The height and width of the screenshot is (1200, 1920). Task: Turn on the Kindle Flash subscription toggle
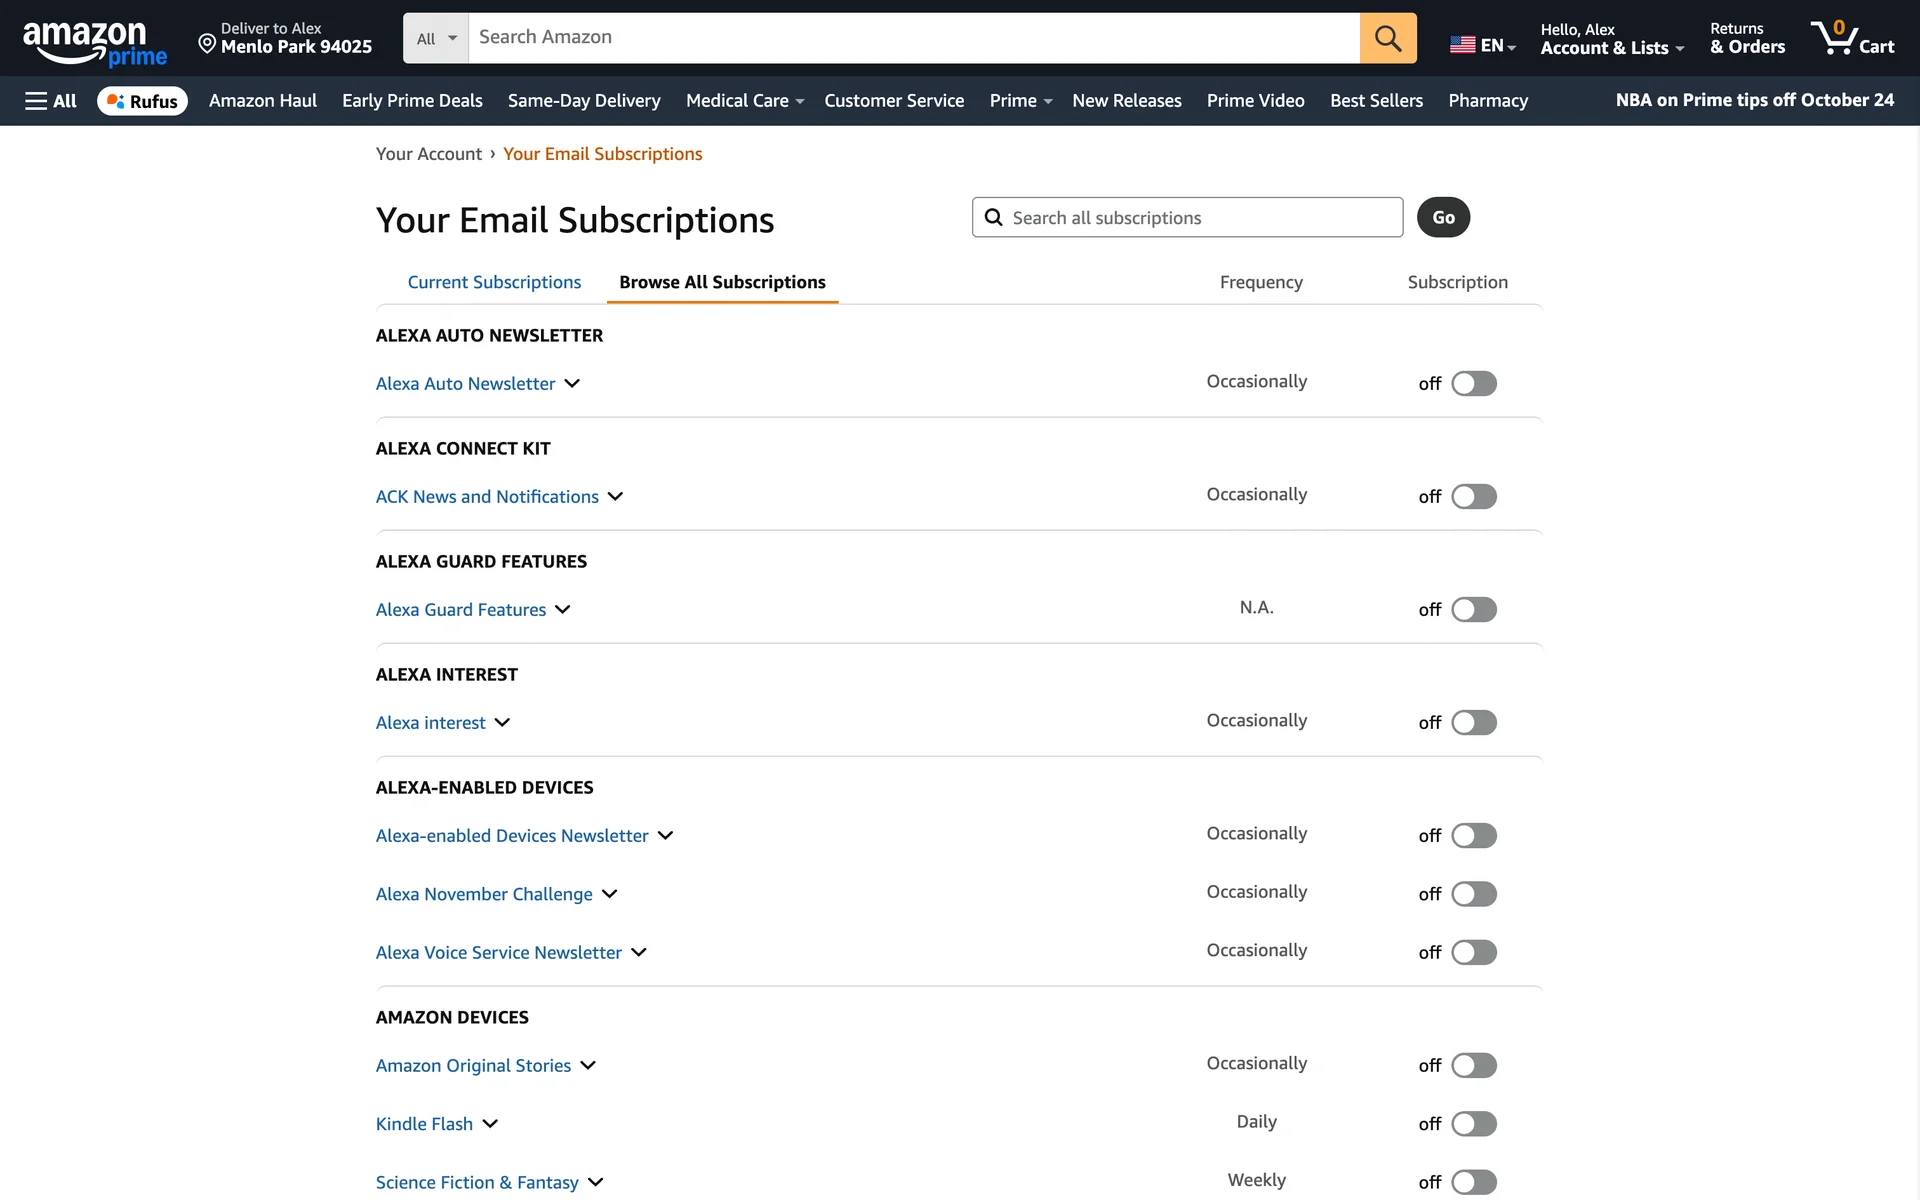point(1473,1124)
